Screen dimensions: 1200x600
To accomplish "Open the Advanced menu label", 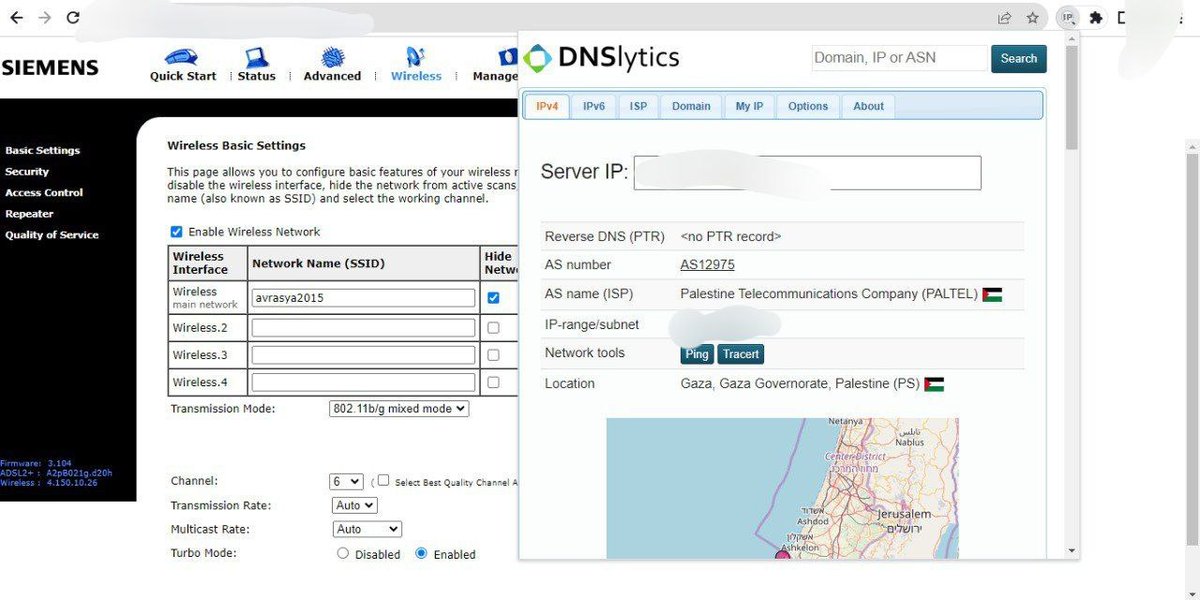I will click(332, 76).
